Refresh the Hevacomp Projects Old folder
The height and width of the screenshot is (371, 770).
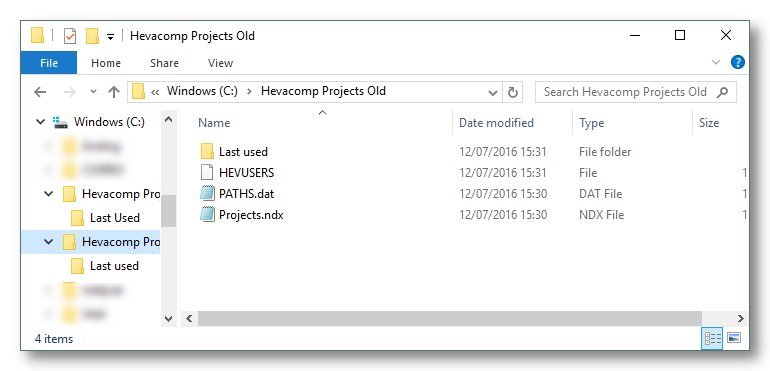click(513, 92)
